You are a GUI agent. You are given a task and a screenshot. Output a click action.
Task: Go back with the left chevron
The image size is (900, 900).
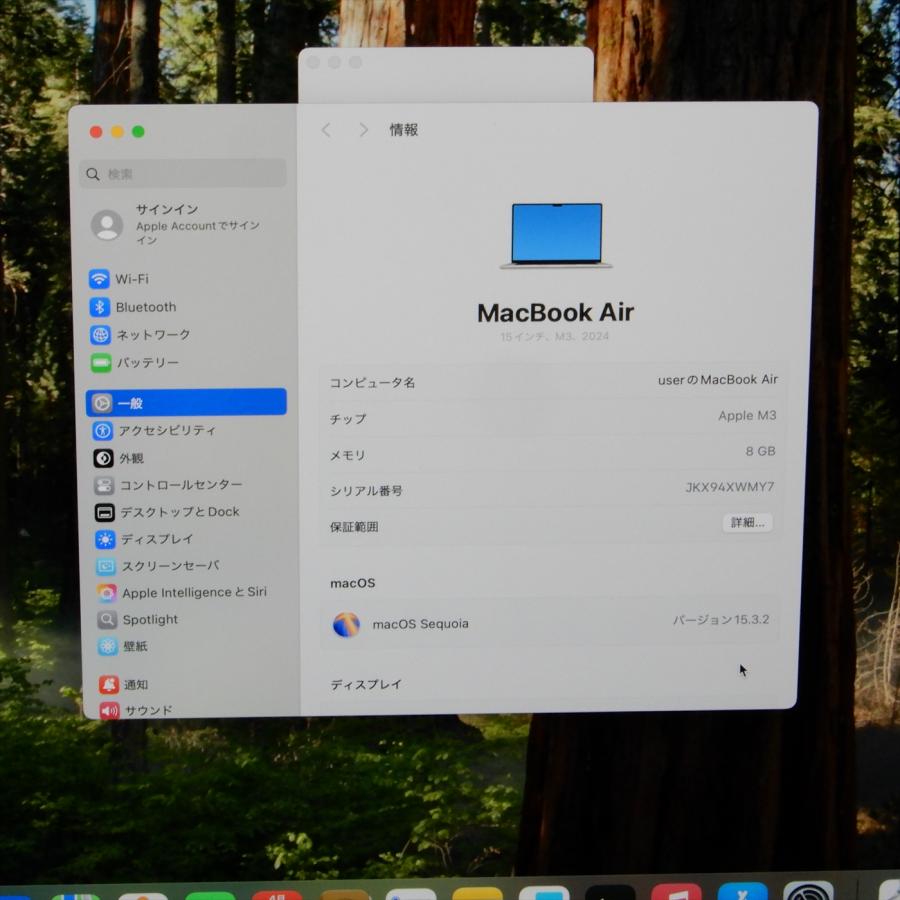(x=326, y=130)
